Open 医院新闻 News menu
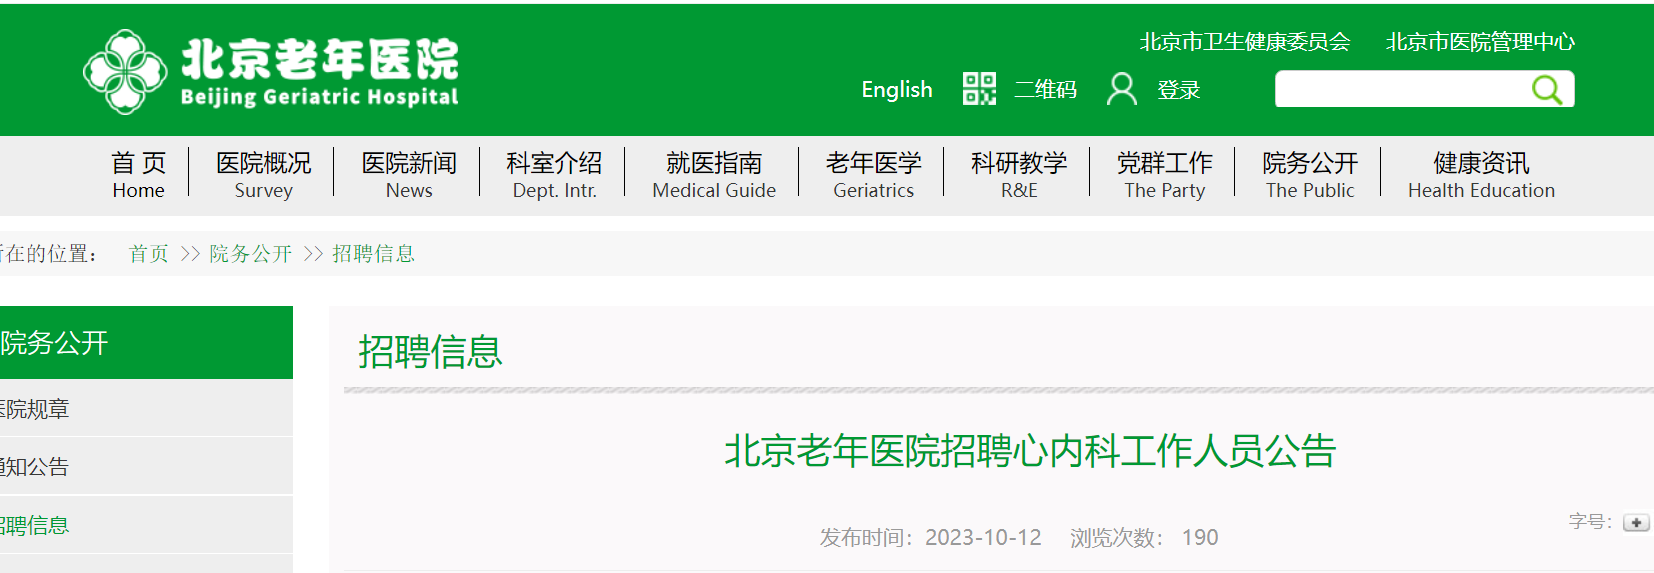Viewport: 1654px width, 573px height. [409, 175]
